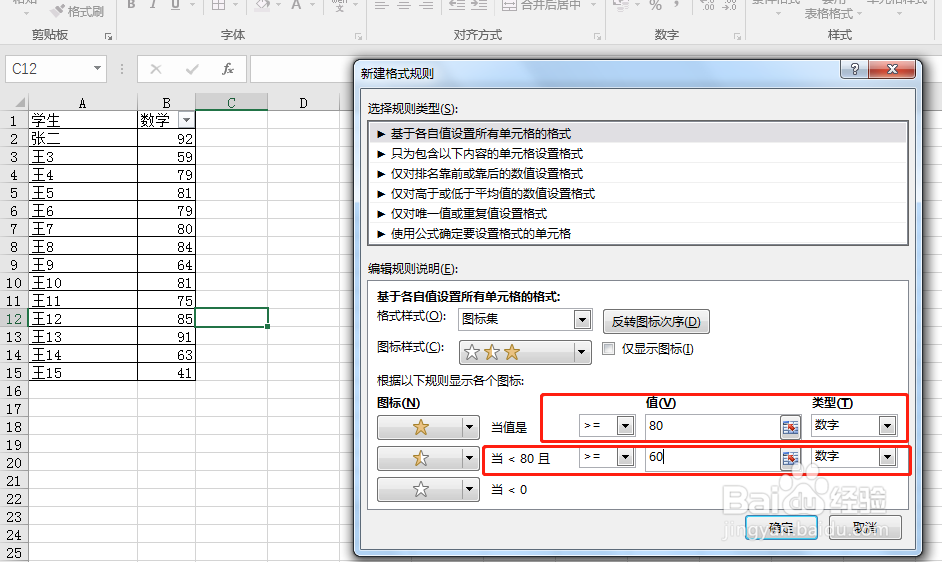Select row 12 header
The image size is (942, 562).
pos(14,319)
